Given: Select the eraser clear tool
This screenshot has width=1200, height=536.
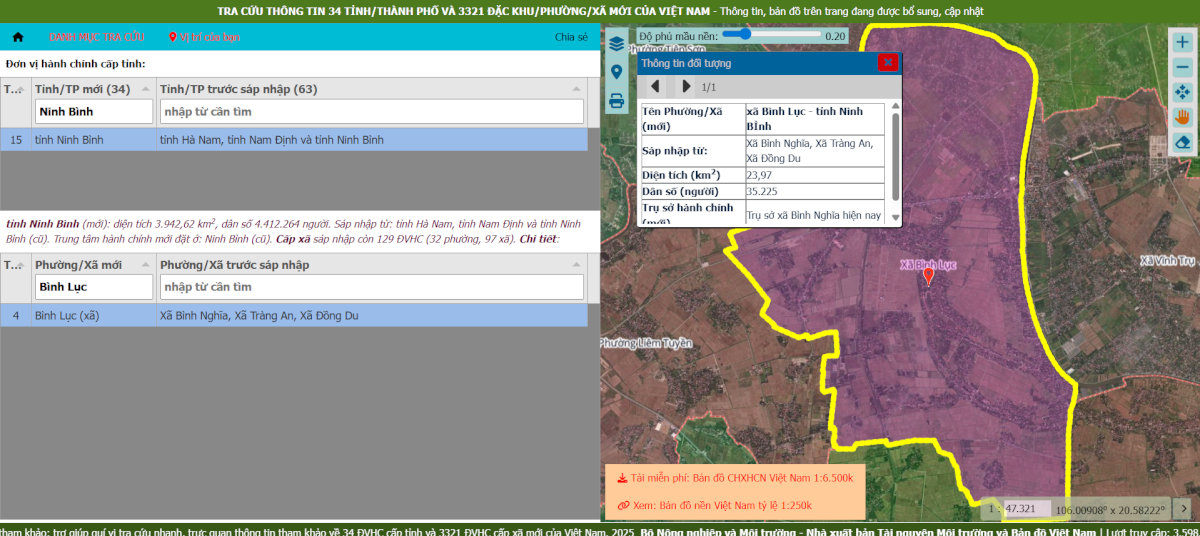Looking at the screenshot, I should click(1182, 142).
